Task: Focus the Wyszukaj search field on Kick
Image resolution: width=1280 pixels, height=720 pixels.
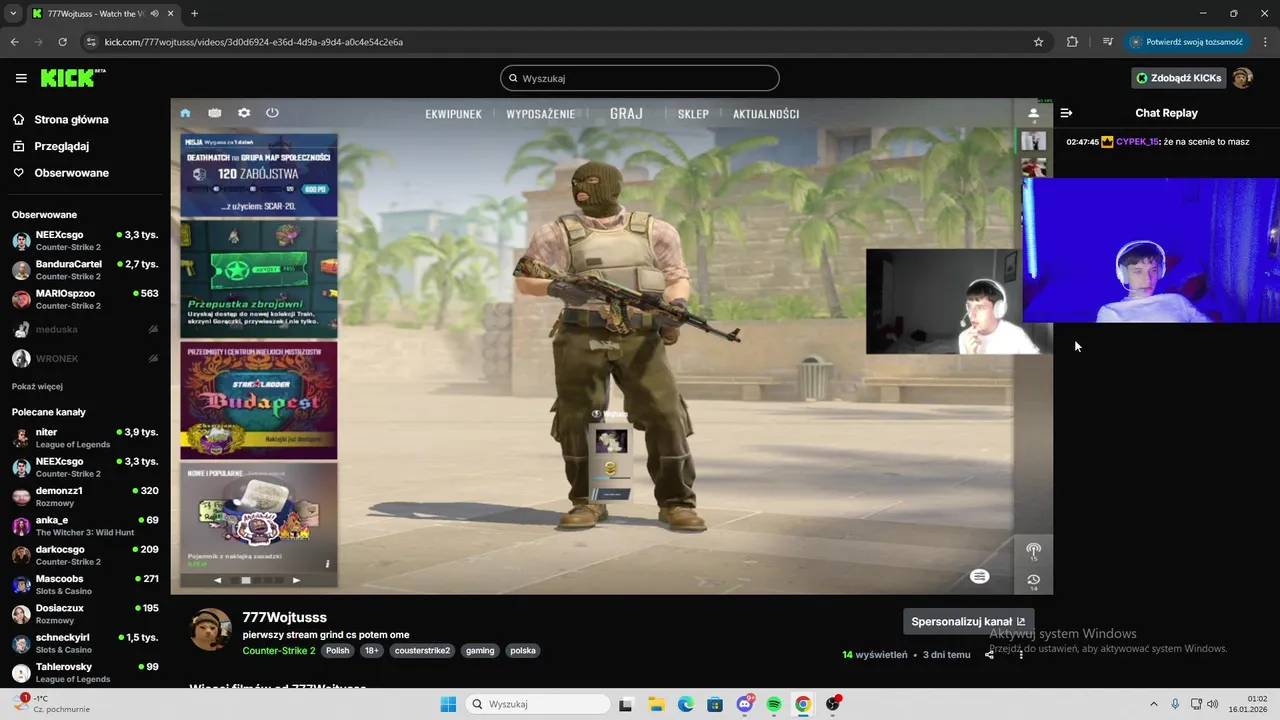Action: (640, 78)
